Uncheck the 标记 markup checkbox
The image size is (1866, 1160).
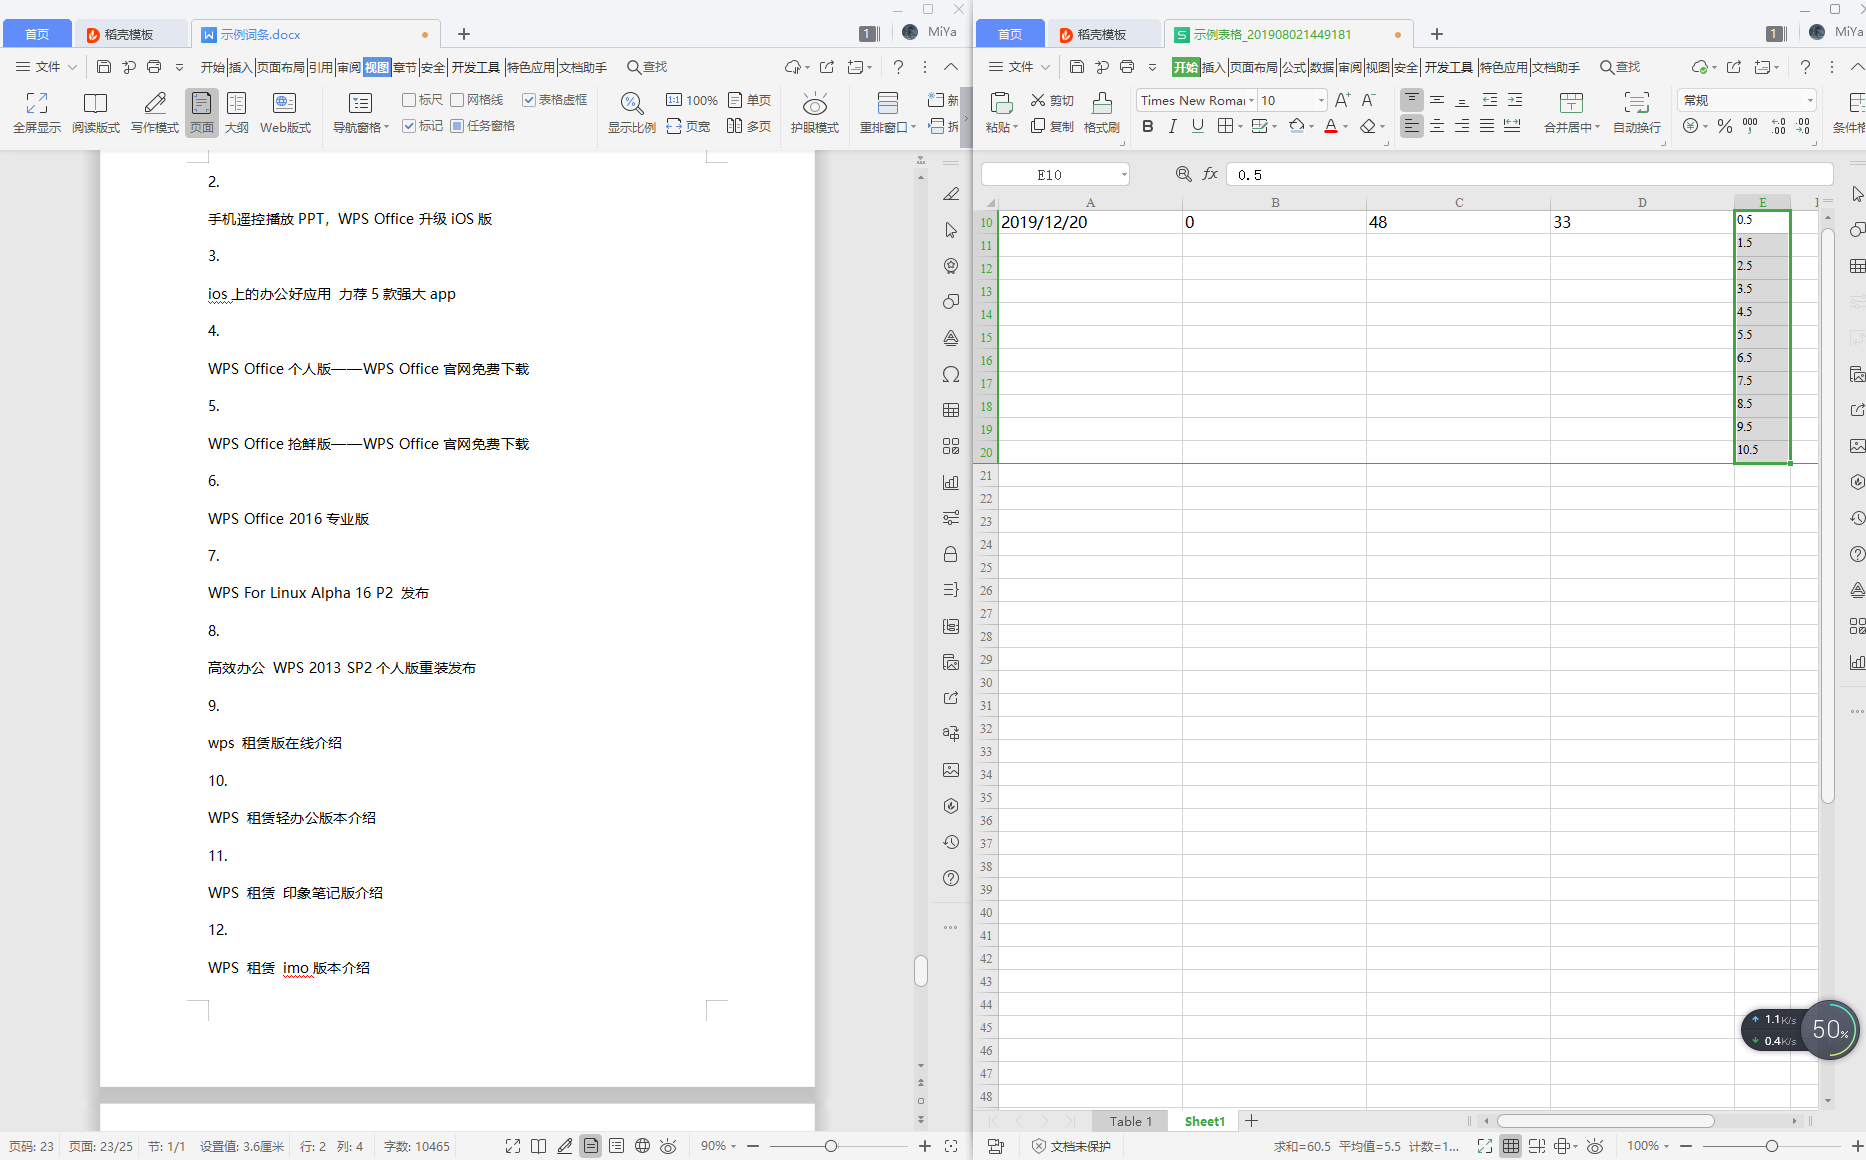(x=423, y=126)
